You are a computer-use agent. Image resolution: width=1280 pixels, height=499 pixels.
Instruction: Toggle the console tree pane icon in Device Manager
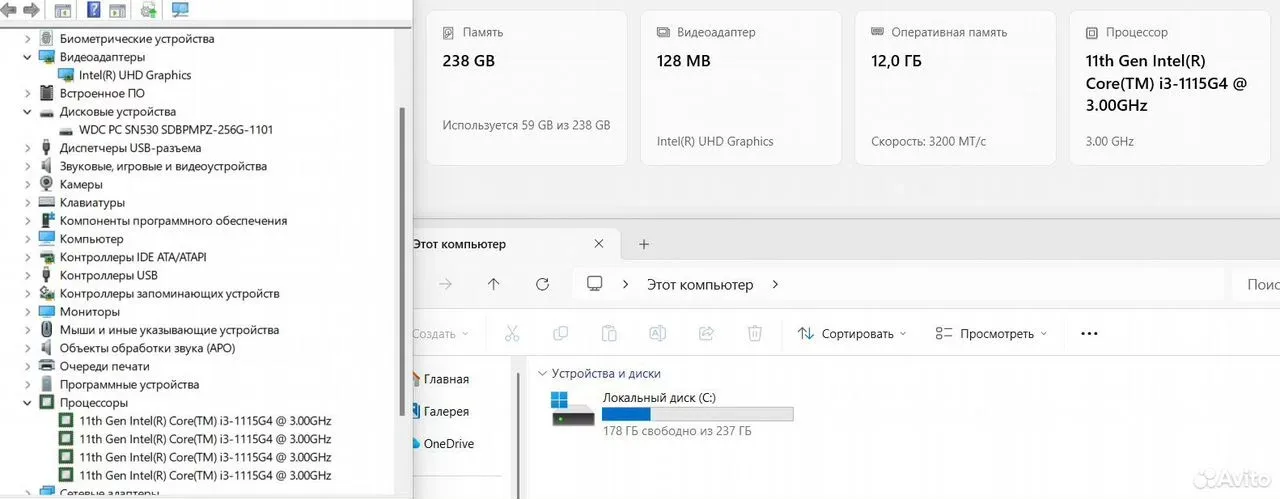coord(63,11)
